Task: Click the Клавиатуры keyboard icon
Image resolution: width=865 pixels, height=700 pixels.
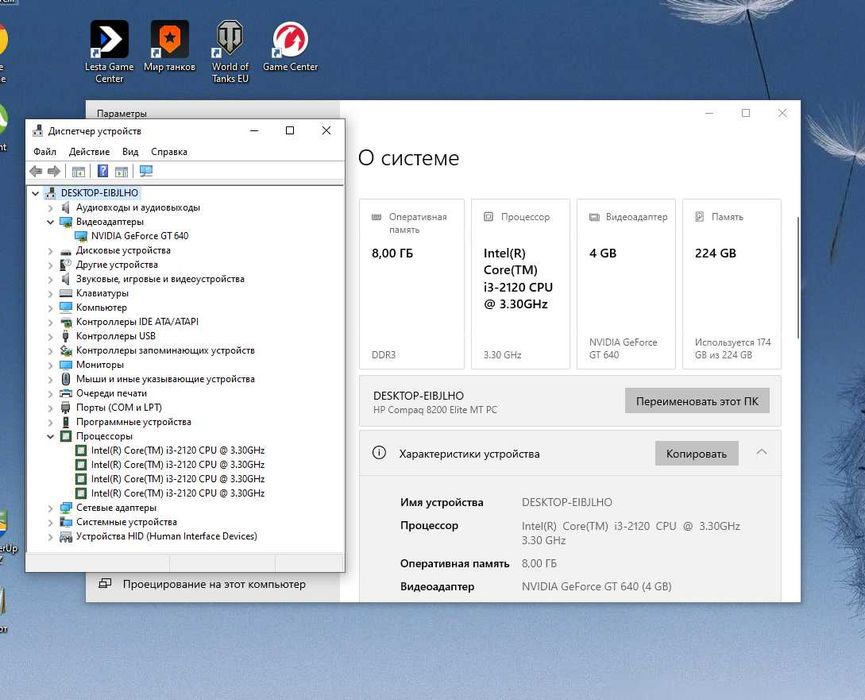Action: [x=66, y=293]
